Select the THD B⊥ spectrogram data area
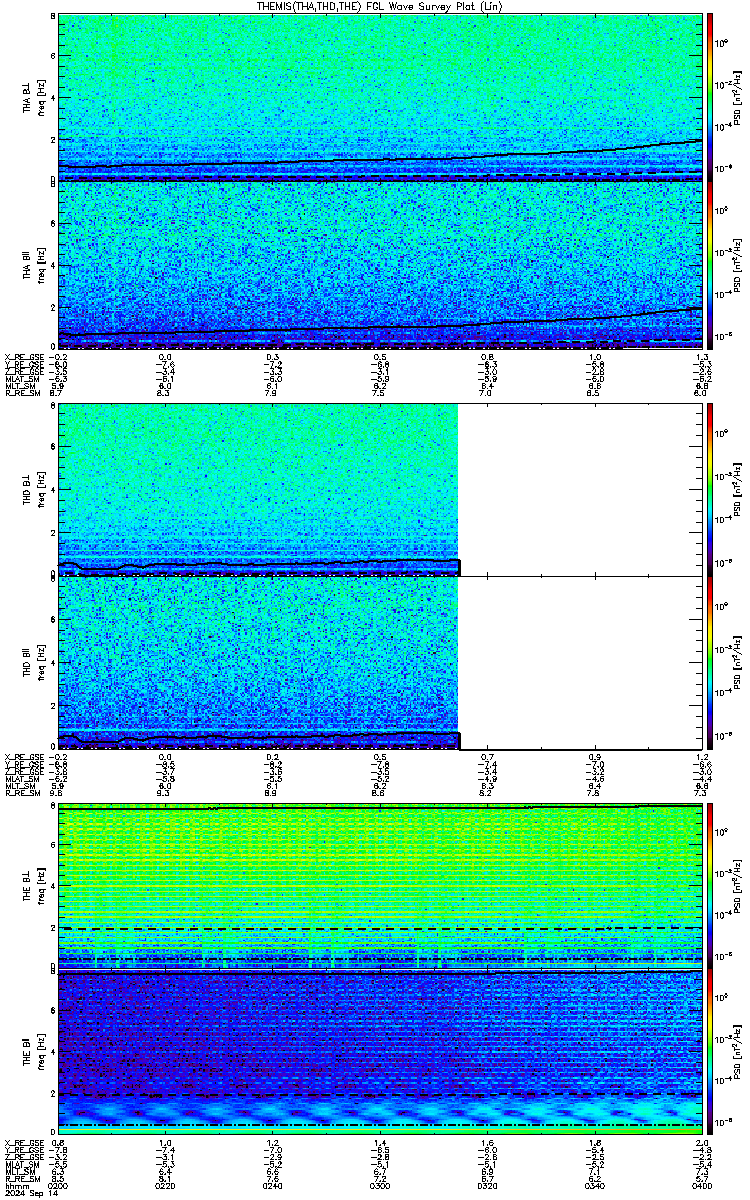The image size is (750, 1200). tap(258, 490)
